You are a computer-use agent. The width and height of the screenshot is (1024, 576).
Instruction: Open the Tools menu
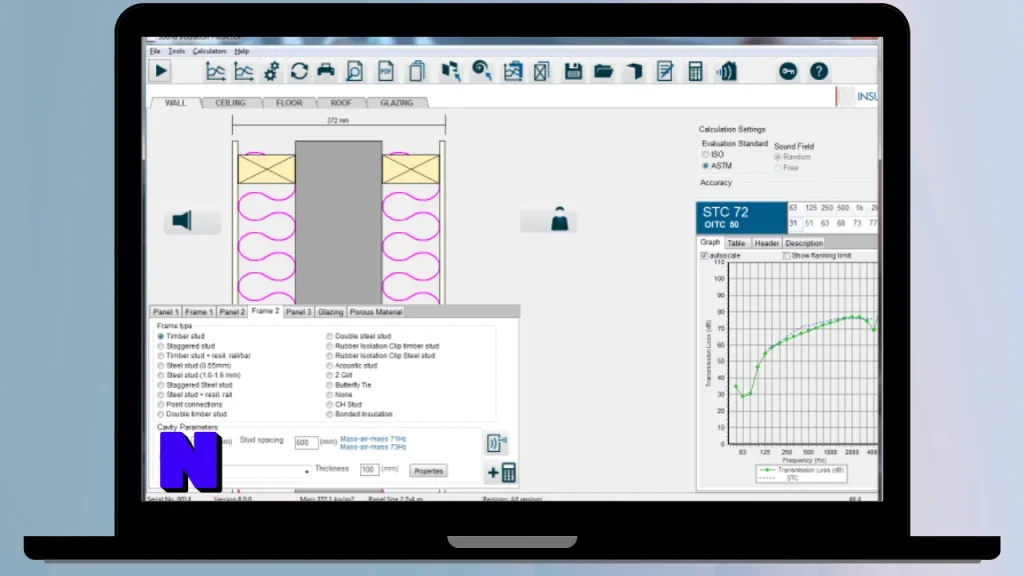click(176, 51)
